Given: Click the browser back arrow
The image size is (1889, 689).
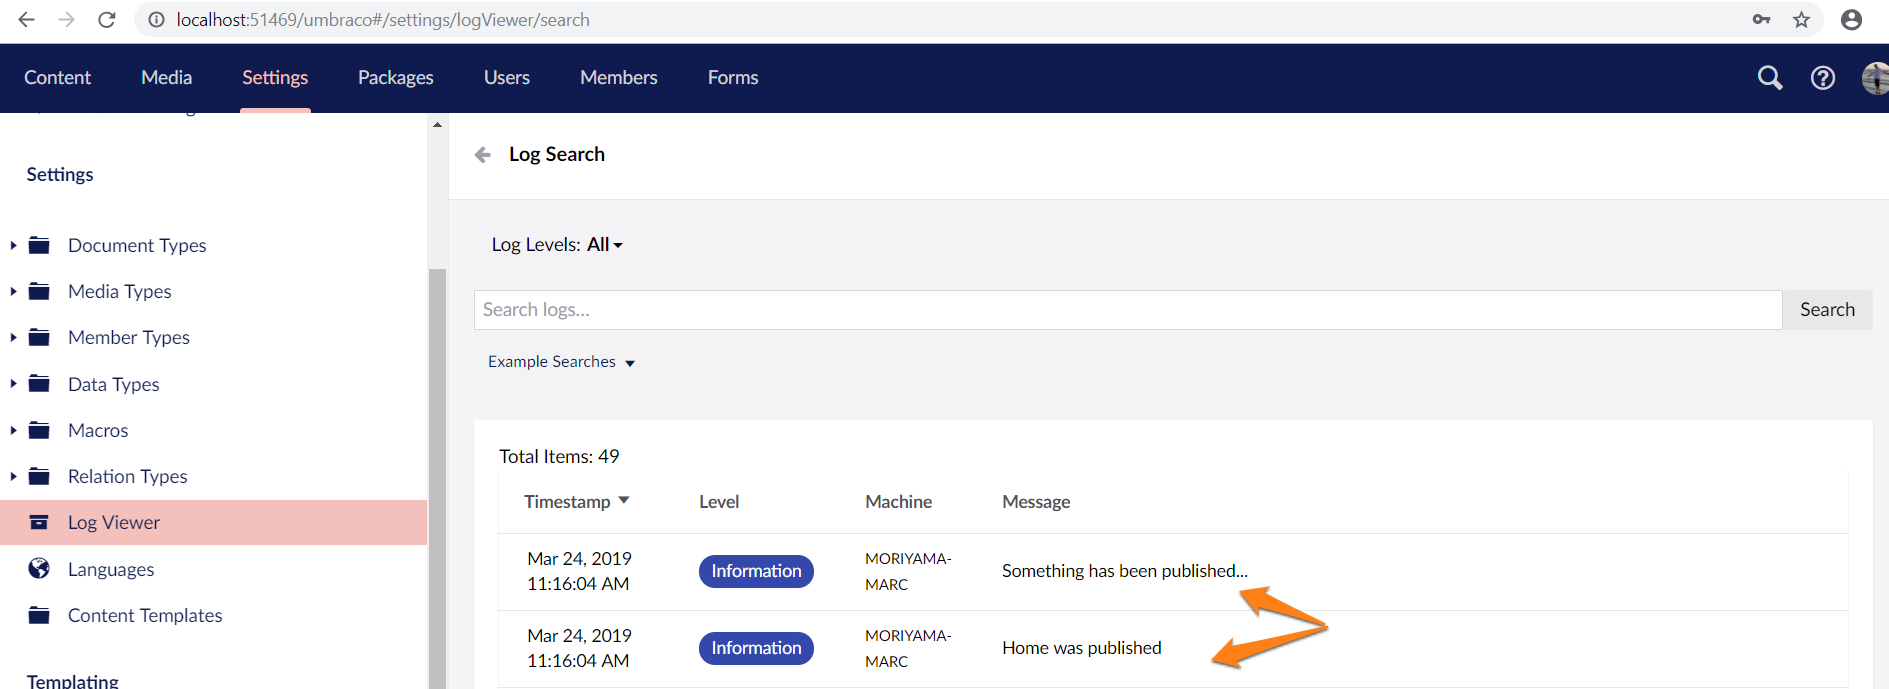Looking at the screenshot, I should tap(27, 19).
